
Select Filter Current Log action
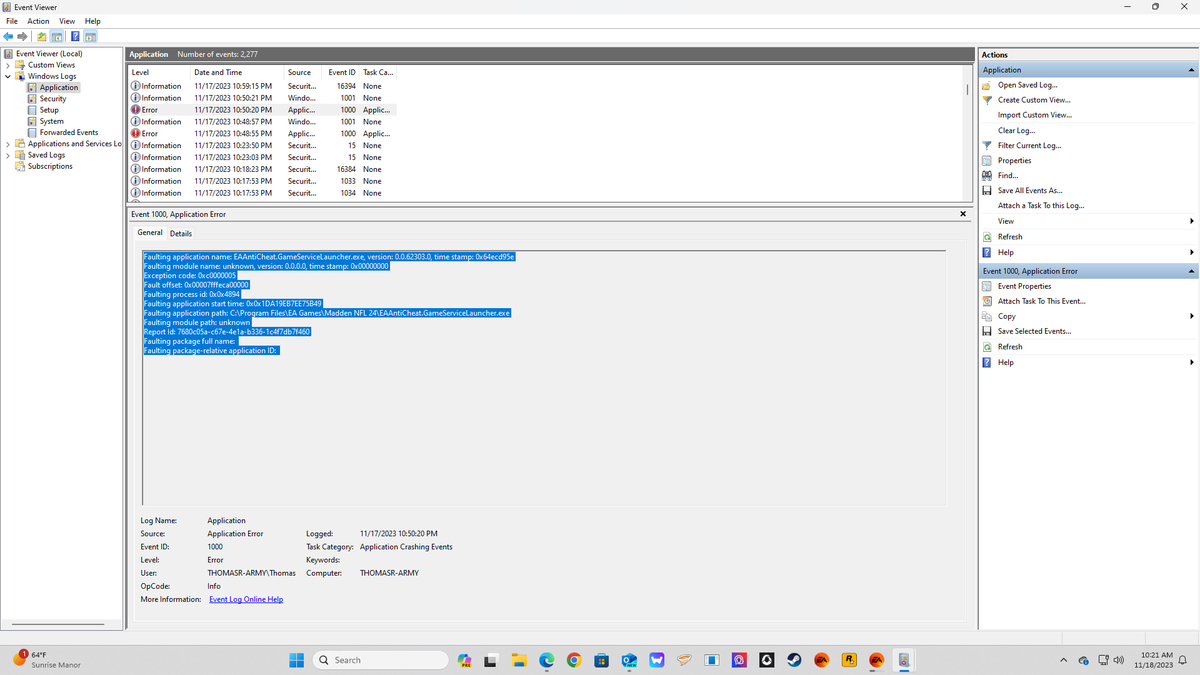click(1029, 146)
